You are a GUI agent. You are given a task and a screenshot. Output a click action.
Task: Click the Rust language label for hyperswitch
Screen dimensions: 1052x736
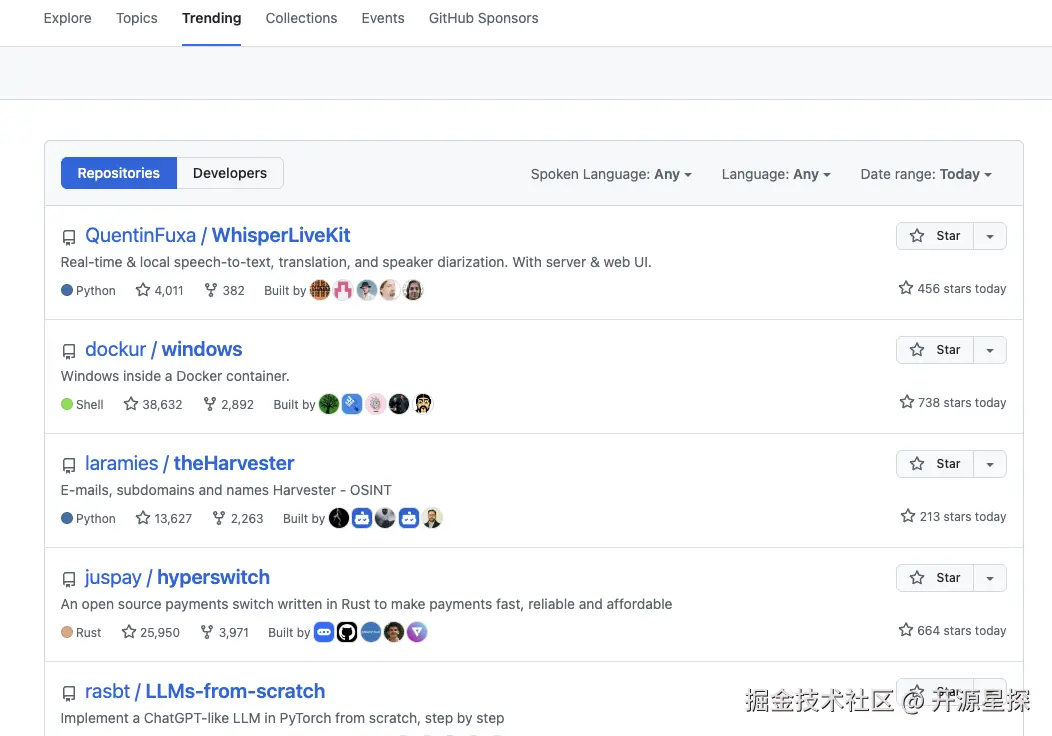pyautogui.click(x=81, y=633)
